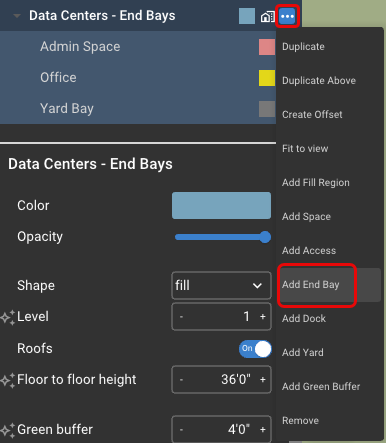
Task: Click sparkle icon beside Floor to floor height
Action: click(x=8, y=380)
